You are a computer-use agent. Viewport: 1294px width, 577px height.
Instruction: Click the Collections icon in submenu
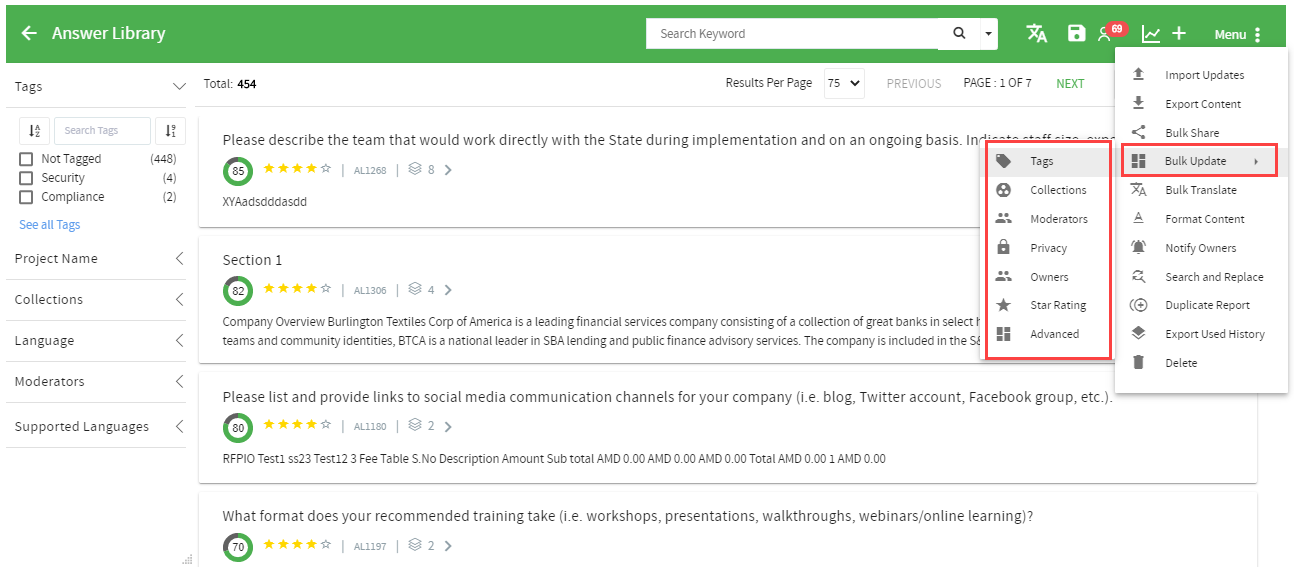(x=1004, y=190)
